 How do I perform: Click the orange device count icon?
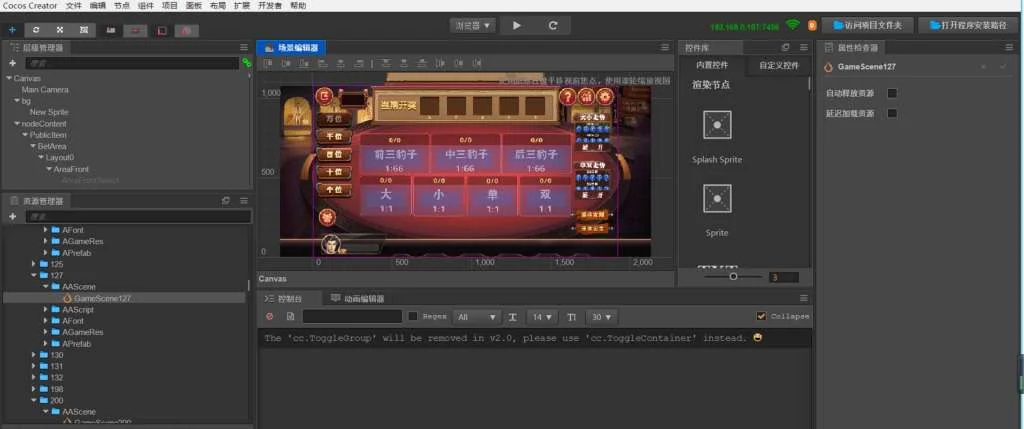pos(812,25)
